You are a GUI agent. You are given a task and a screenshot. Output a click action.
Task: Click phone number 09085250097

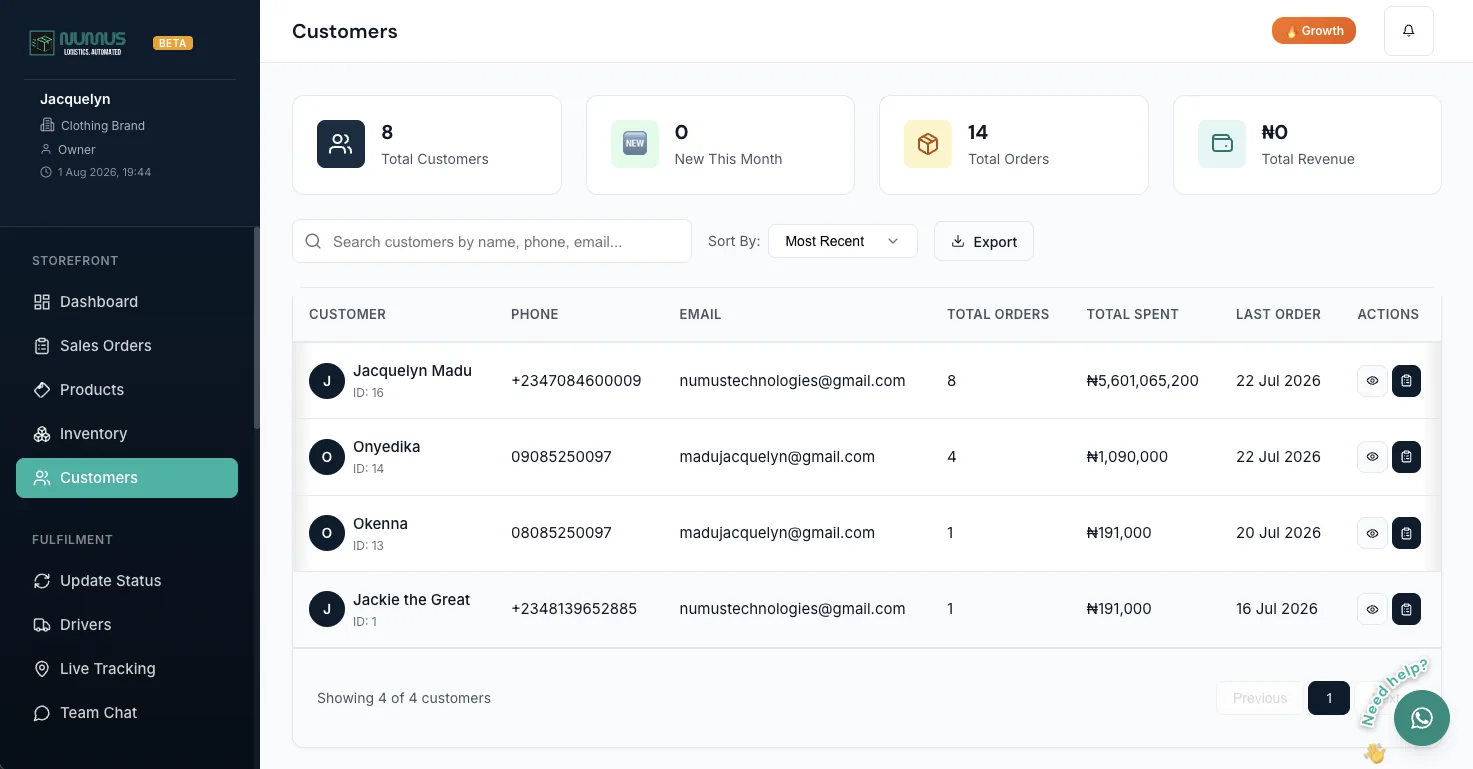561,457
